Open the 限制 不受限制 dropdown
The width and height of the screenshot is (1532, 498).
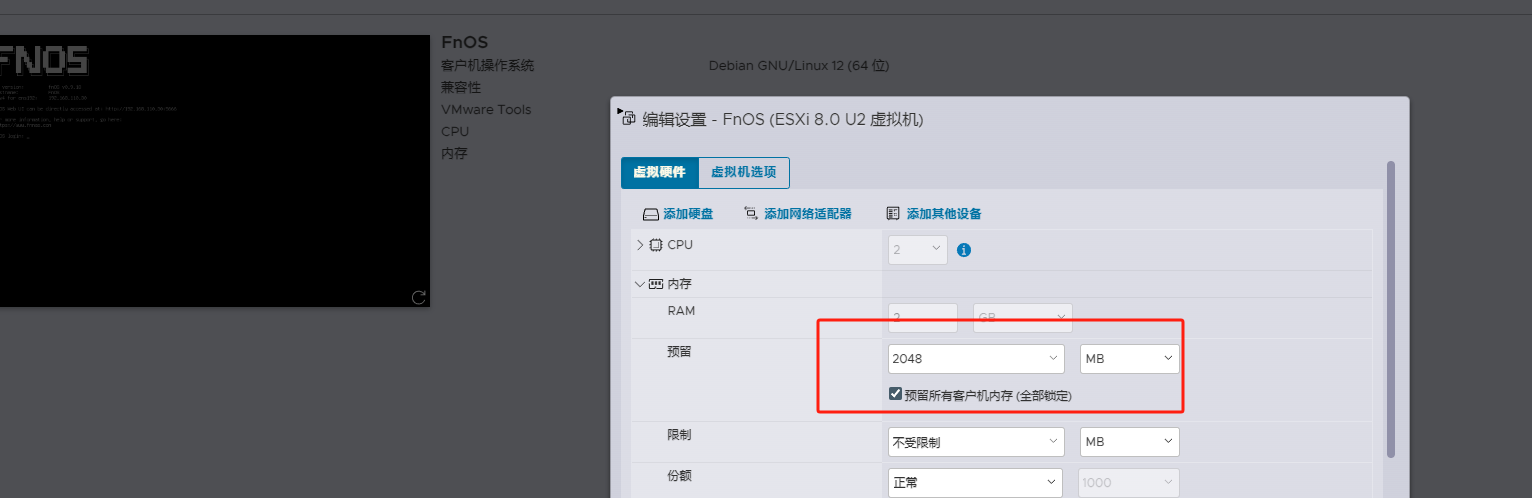tap(976, 442)
